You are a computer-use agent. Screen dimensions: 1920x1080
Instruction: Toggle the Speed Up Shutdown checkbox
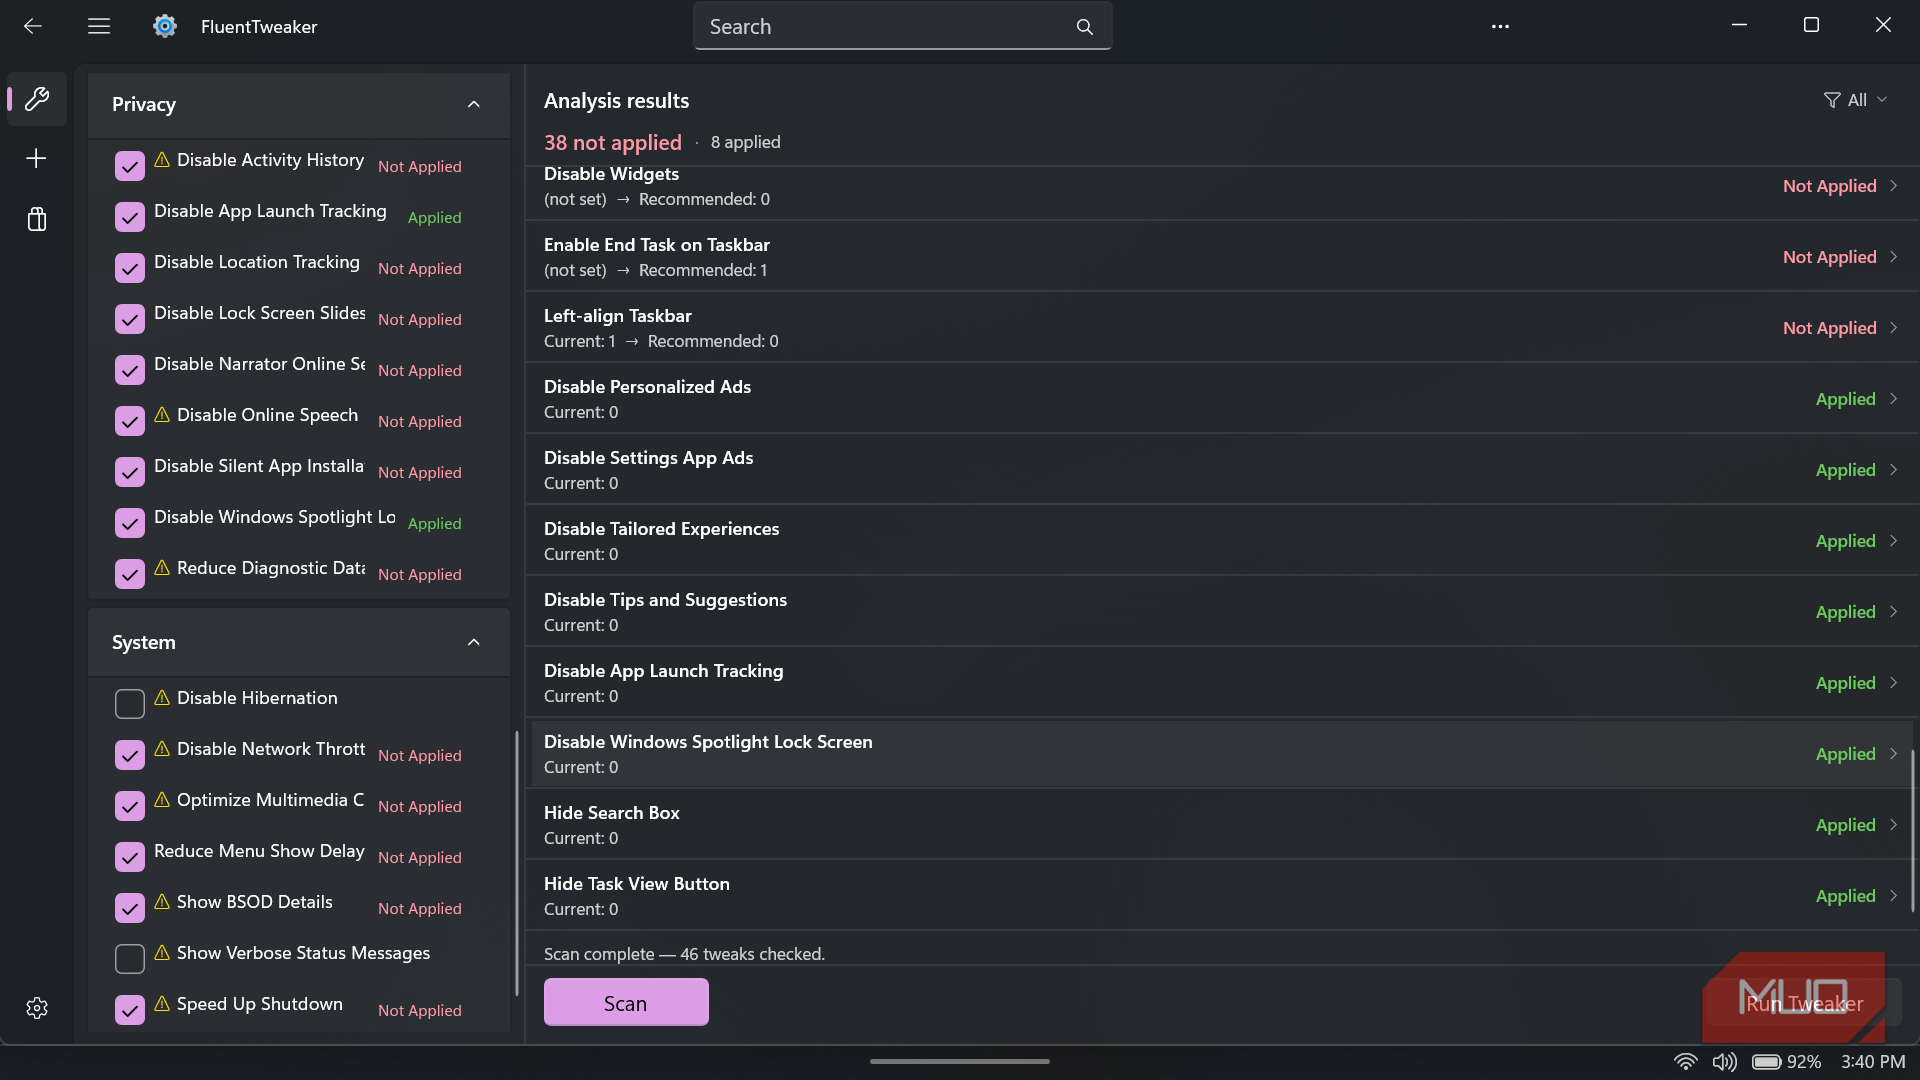coord(130,1010)
